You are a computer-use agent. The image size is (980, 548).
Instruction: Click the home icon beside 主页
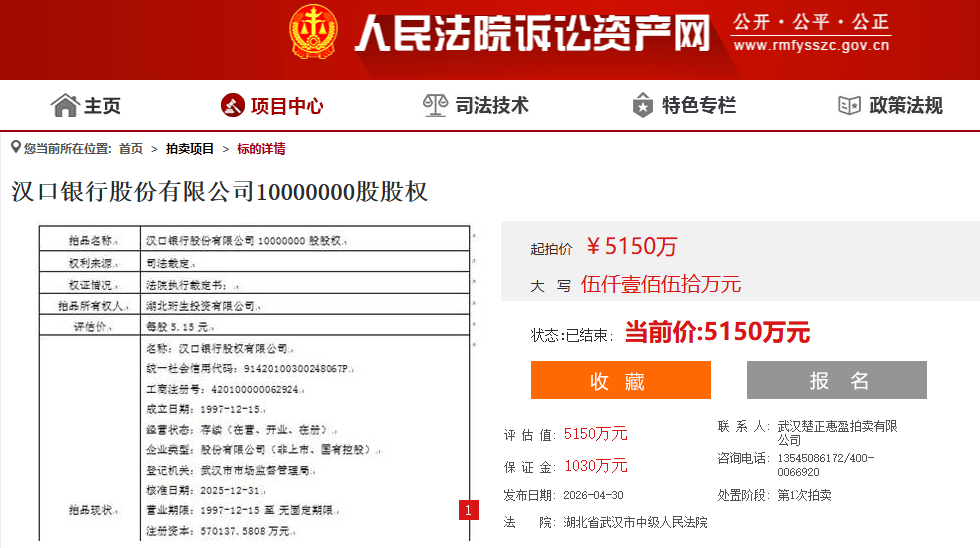65,105
